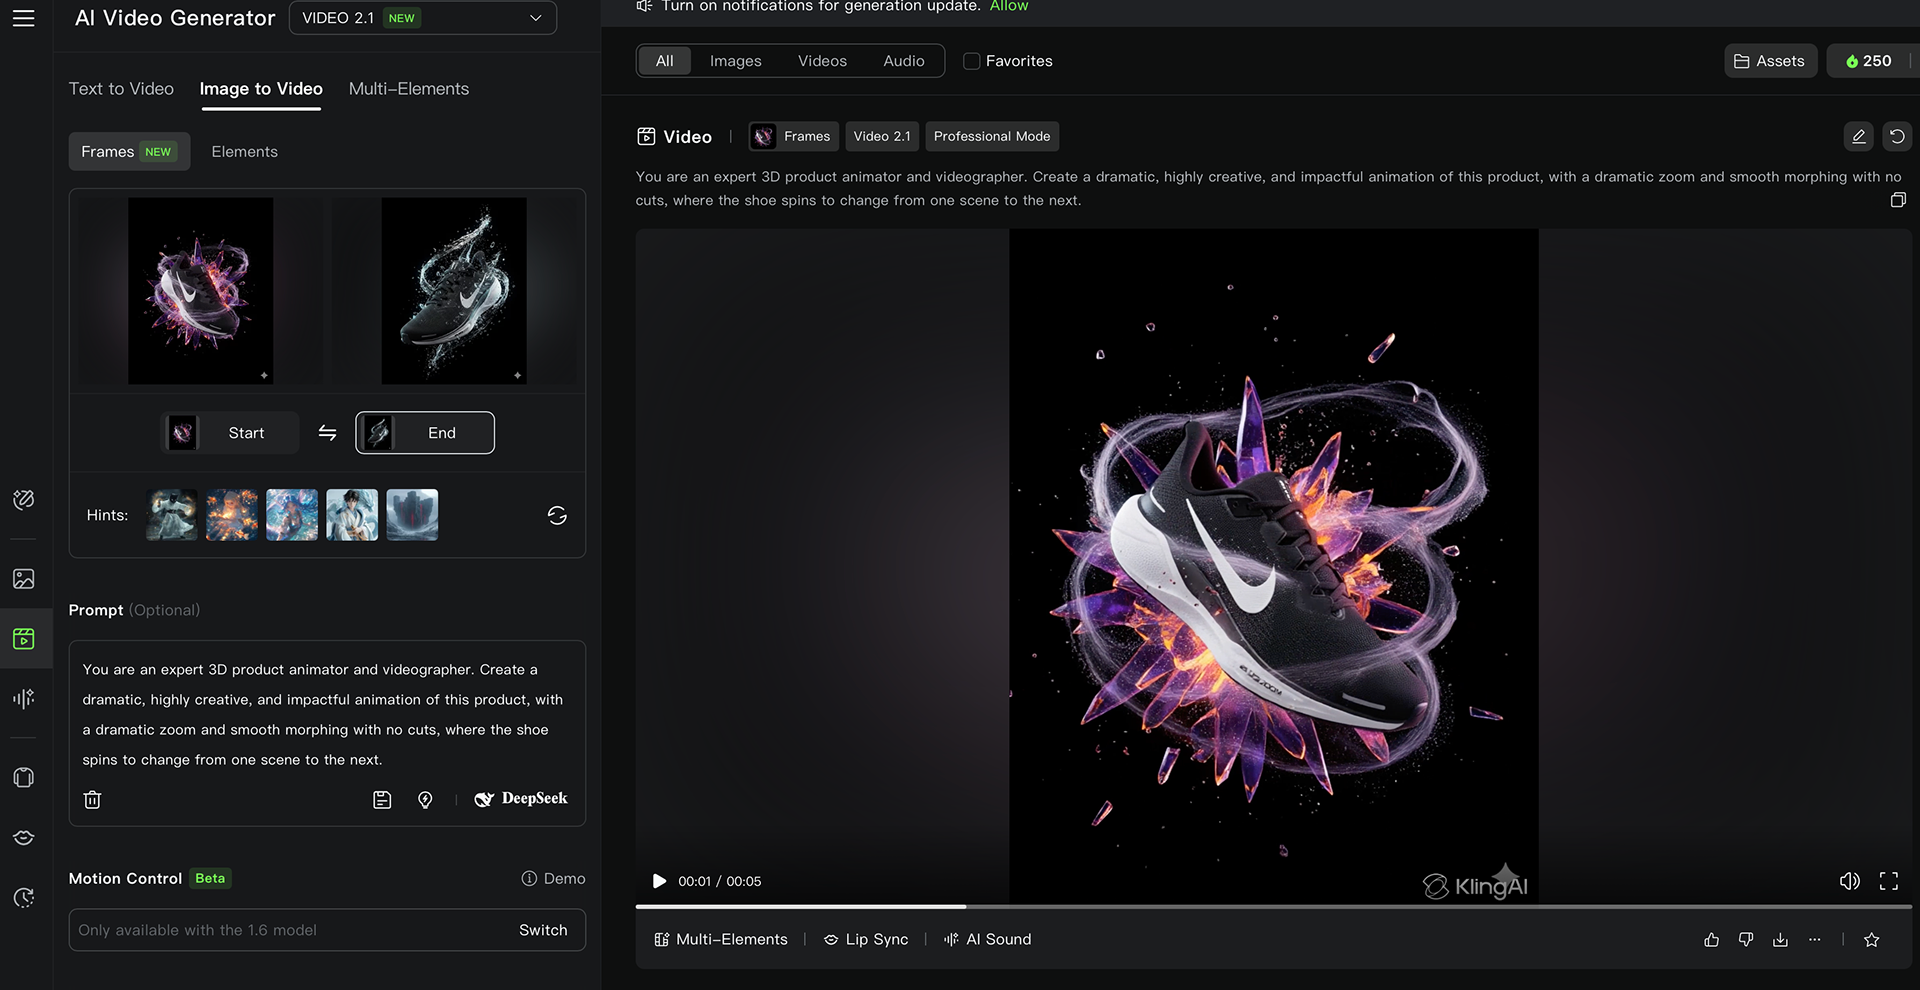Expand the VIDEO 2.1 model dropdown
The width and height of the screenshot is (1920, 990).
click(423, 18)
